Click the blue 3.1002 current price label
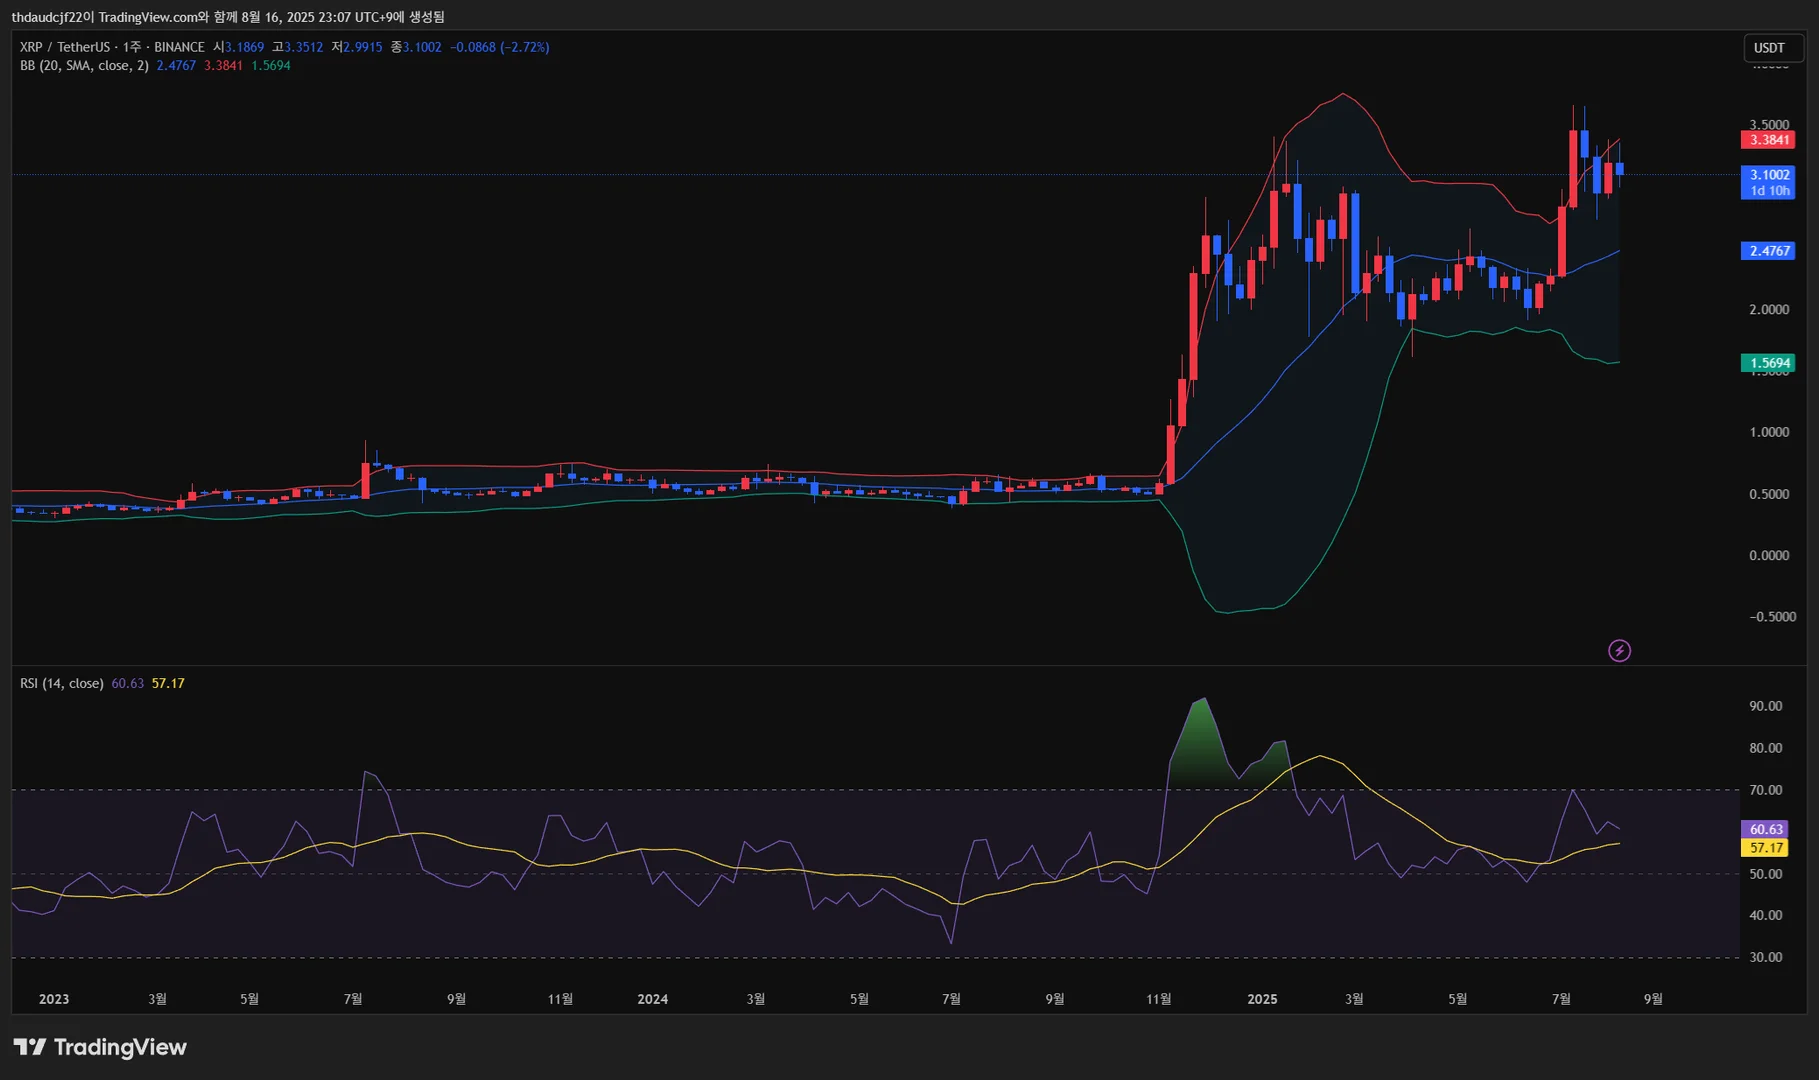Image resolution: width=1819 pixels, height=1080 pixels. 1769,175
